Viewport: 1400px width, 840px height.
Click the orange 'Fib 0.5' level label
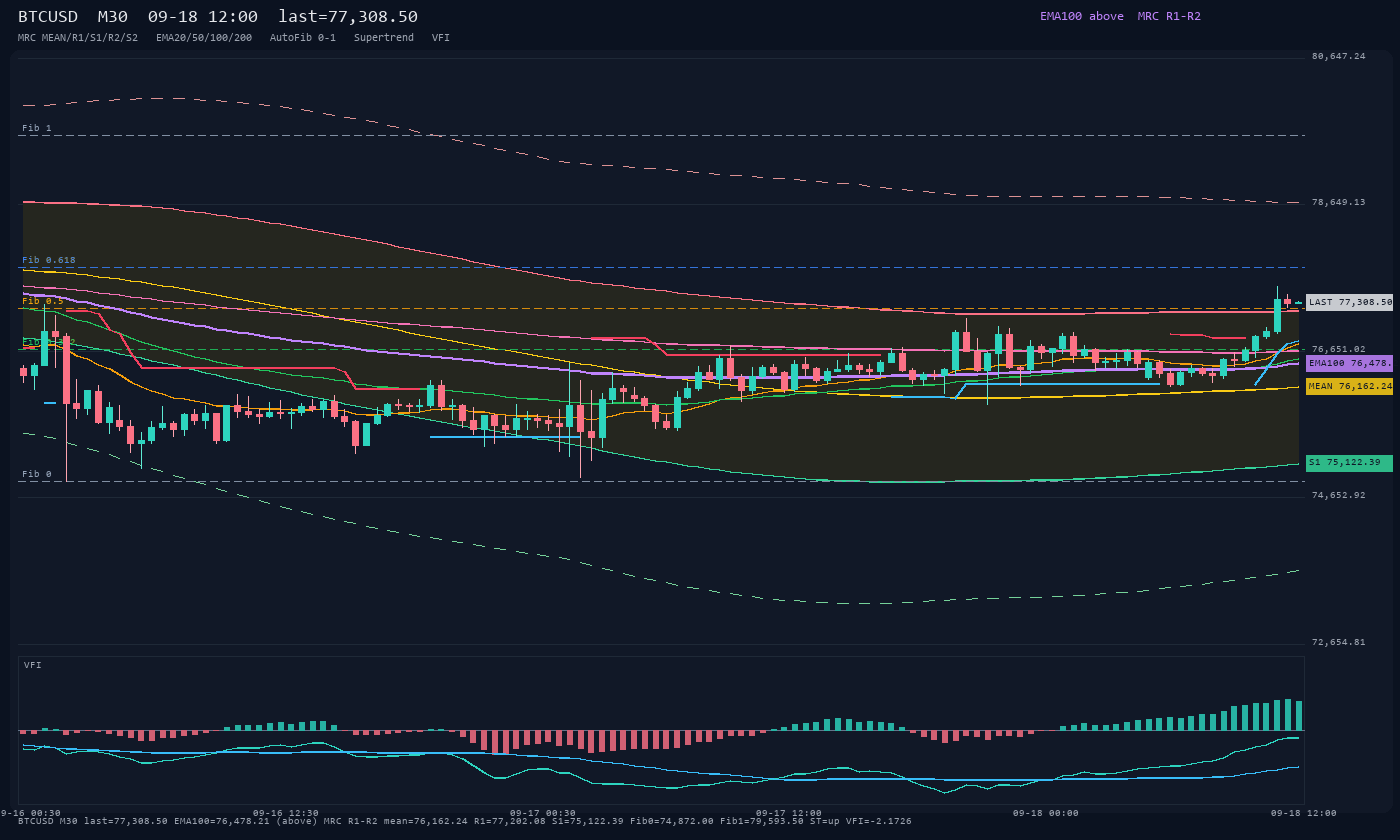pos(43,301)
